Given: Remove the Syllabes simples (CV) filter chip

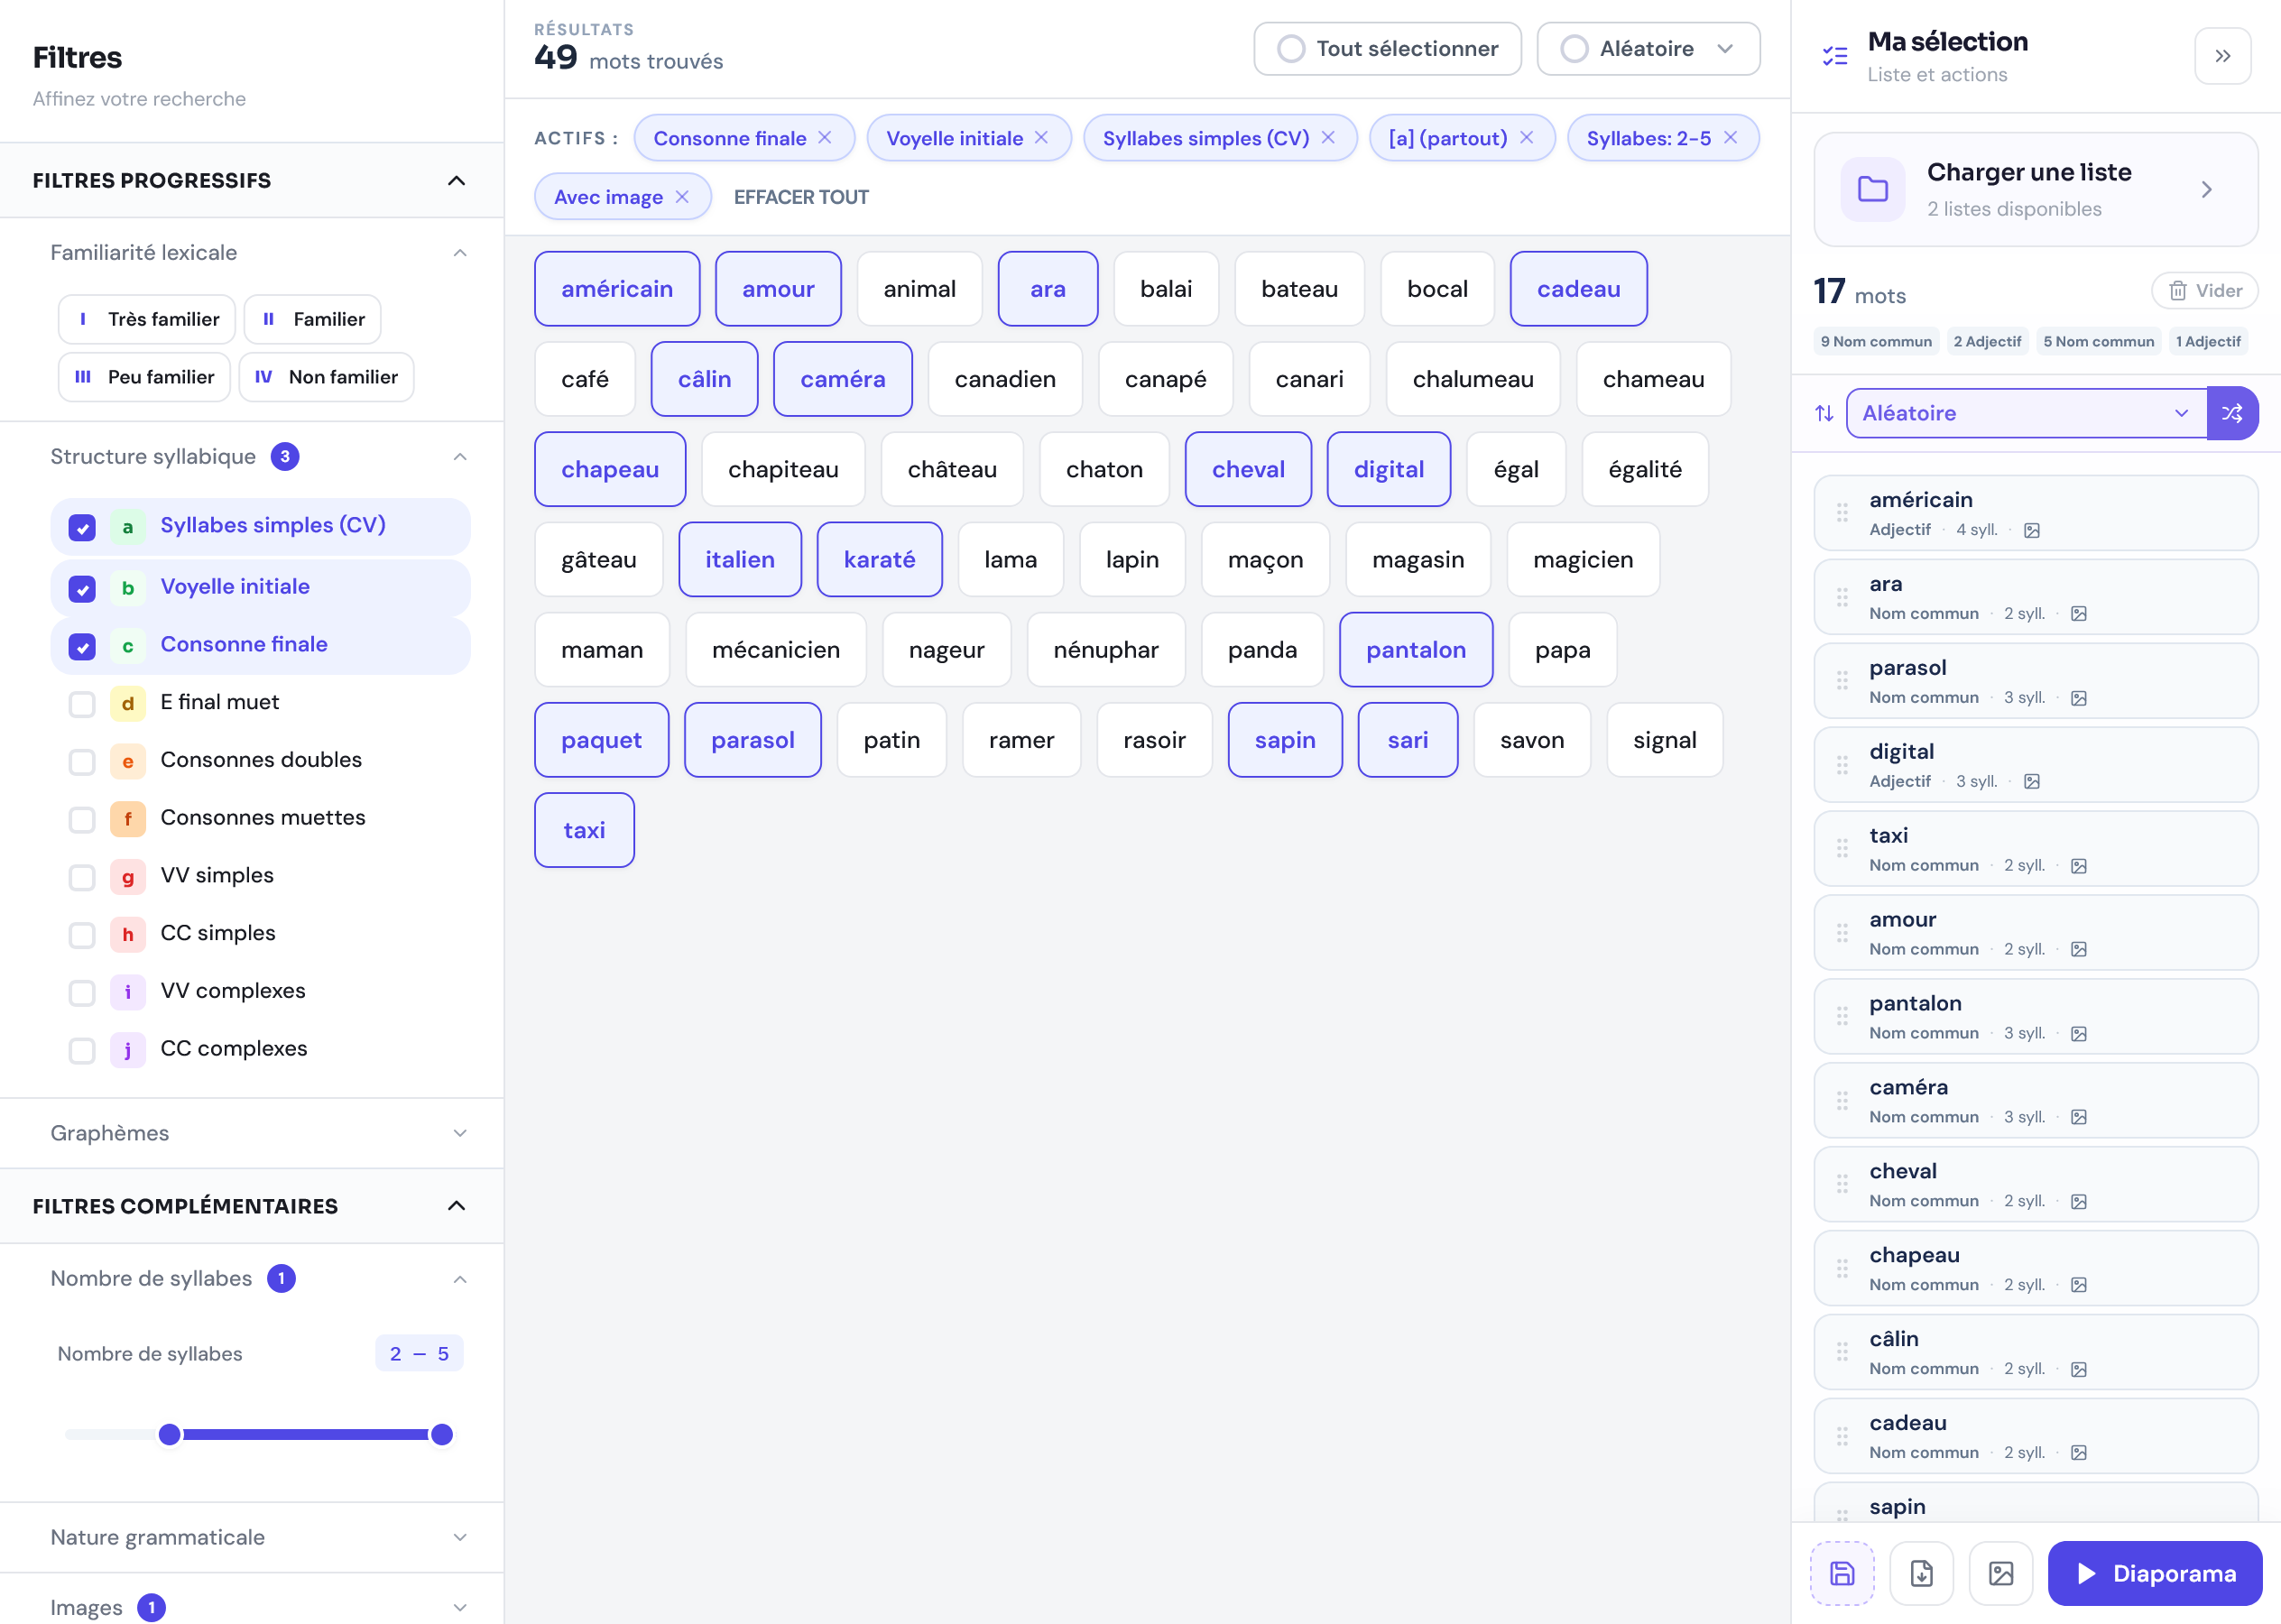Looking at the screenshot, I should click(1328, 138).
